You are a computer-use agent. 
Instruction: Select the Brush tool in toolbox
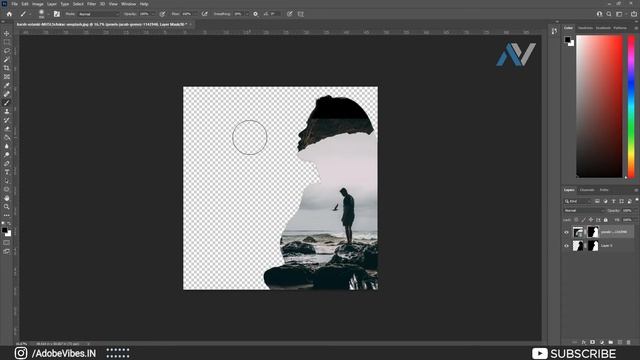point(7,103)
